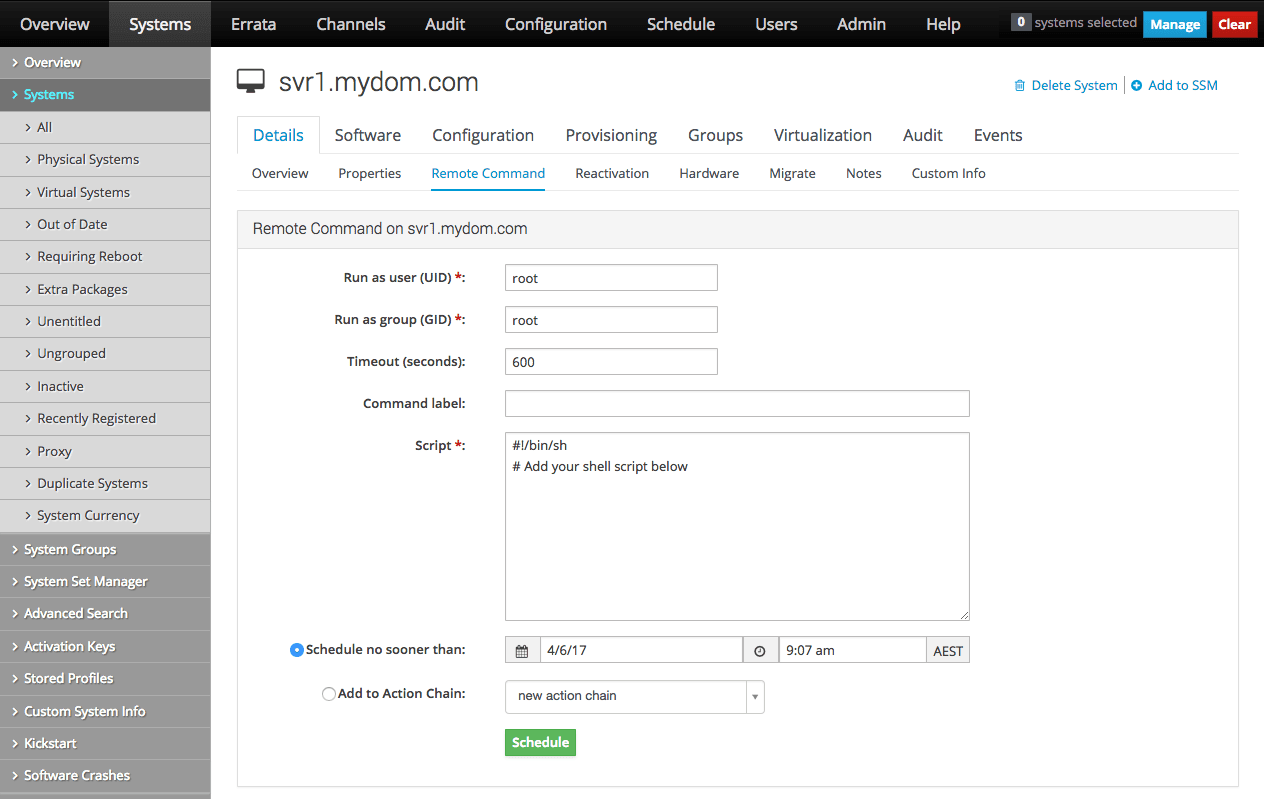Open Recently Registered in the sidebar

105,418
